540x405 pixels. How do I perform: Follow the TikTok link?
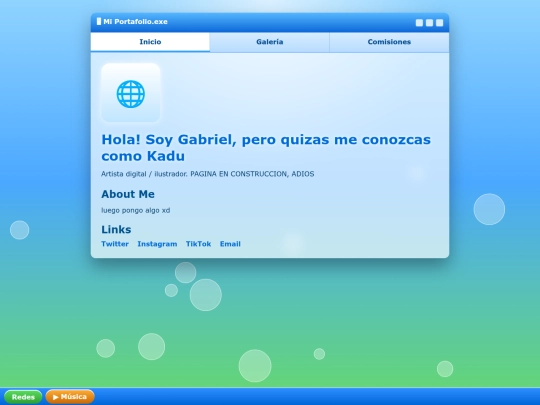(x=198, y=244)
